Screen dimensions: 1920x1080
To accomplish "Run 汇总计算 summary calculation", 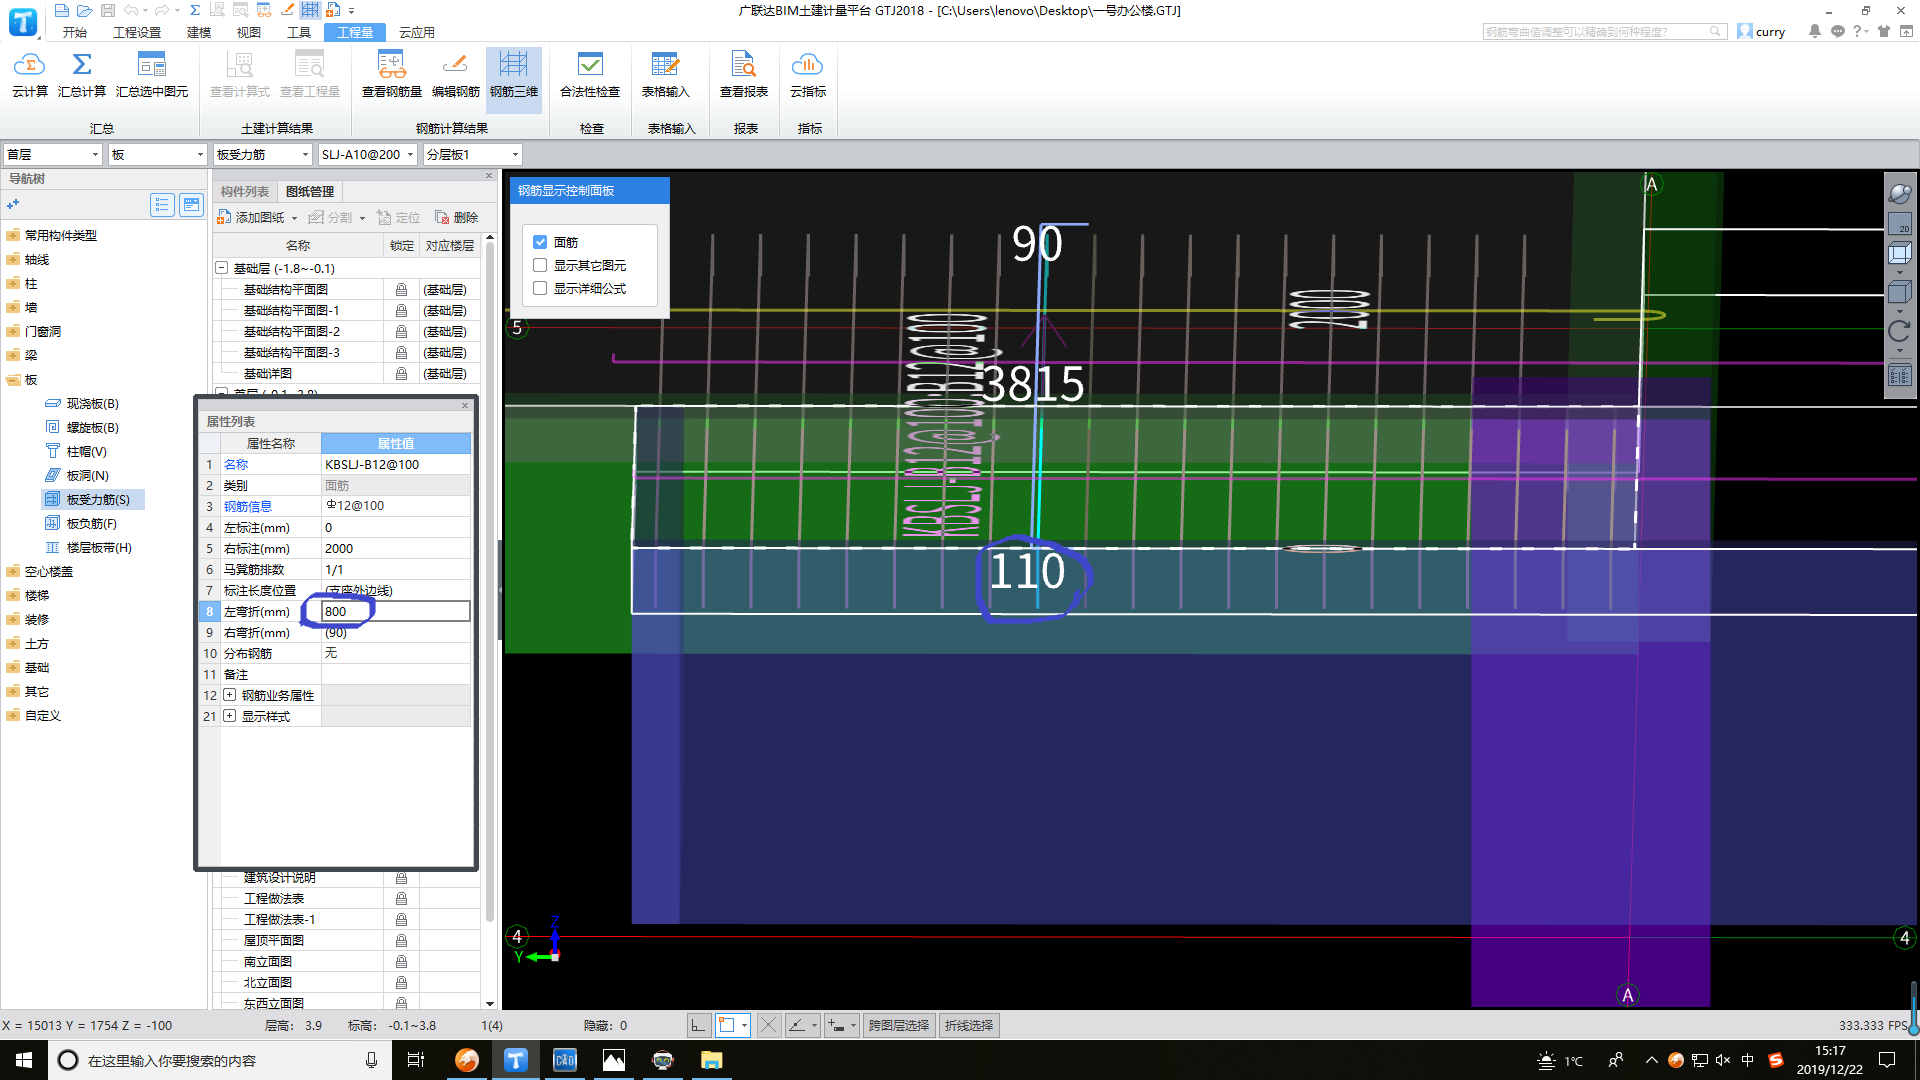I will [82, 75].
